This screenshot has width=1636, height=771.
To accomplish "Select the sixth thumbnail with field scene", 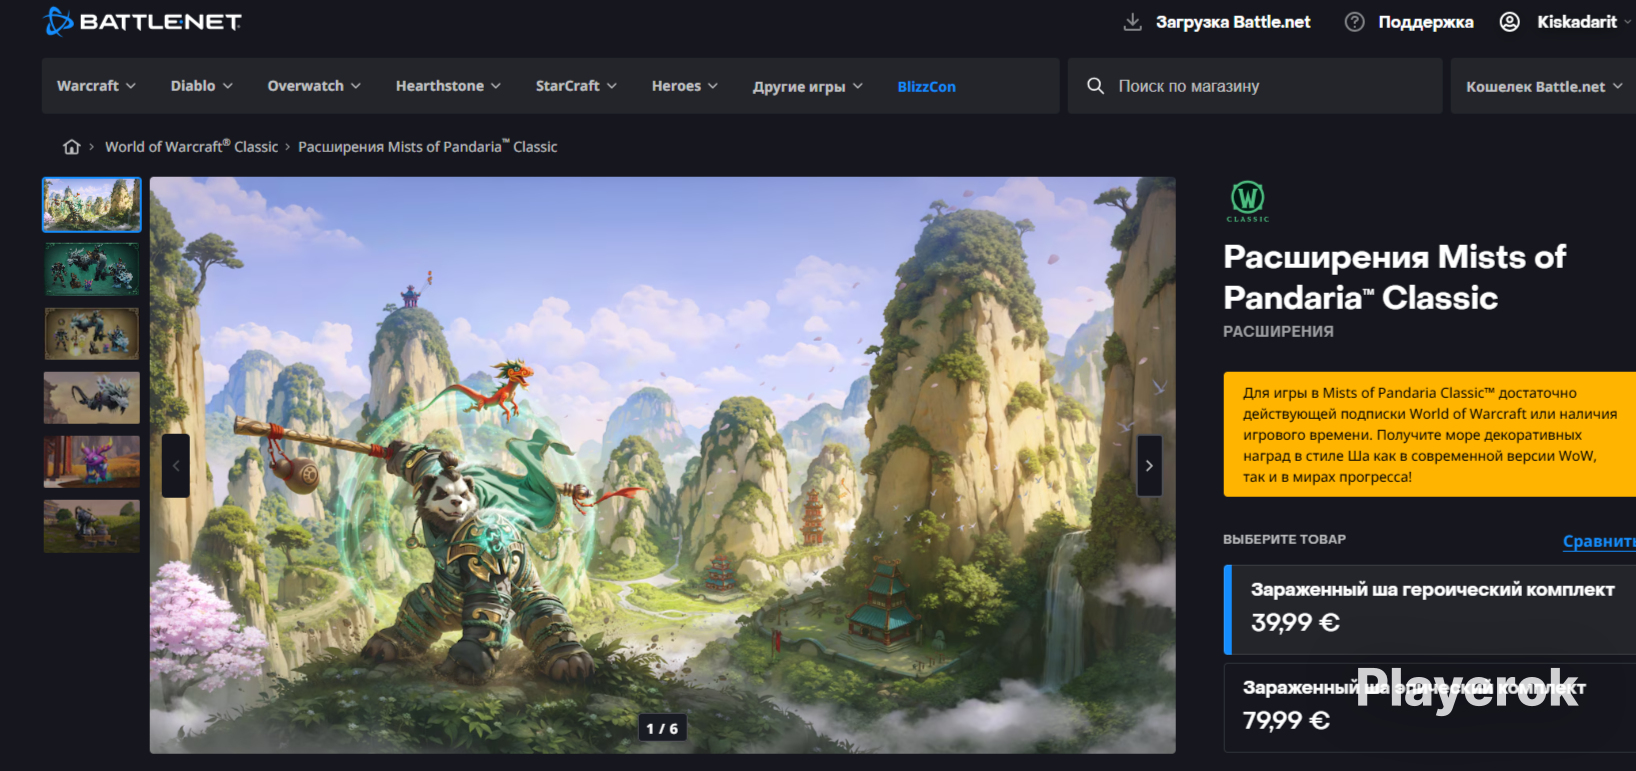I will 92,526.
